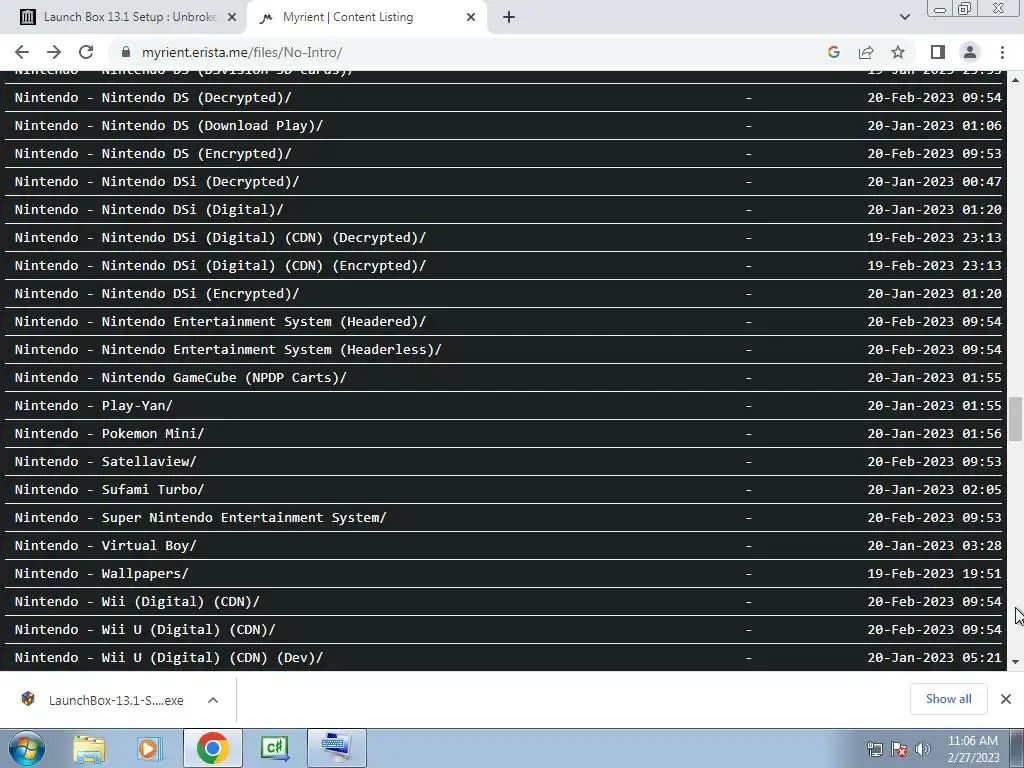Open the Nintendo Sufami Turbo folder
The image size is (1024, 768).
(x=109, y=490)
